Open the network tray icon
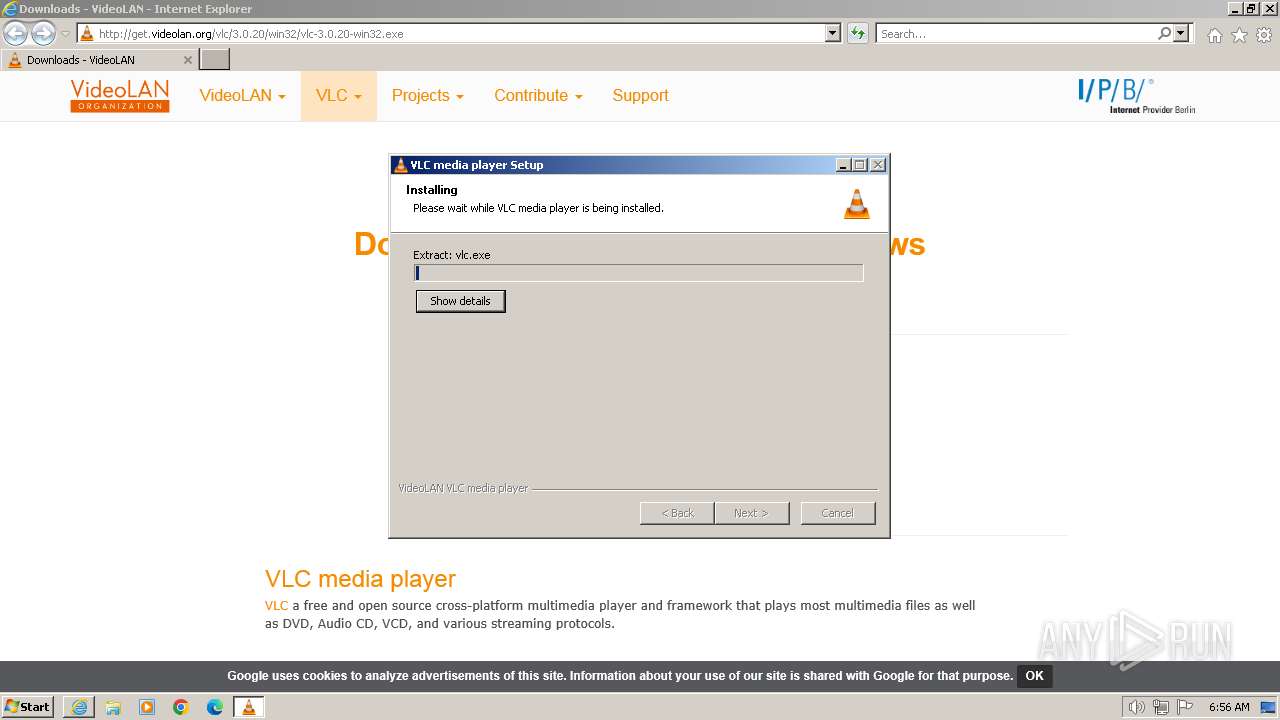Screen dimensions: 1280x720 point(1161,707)
